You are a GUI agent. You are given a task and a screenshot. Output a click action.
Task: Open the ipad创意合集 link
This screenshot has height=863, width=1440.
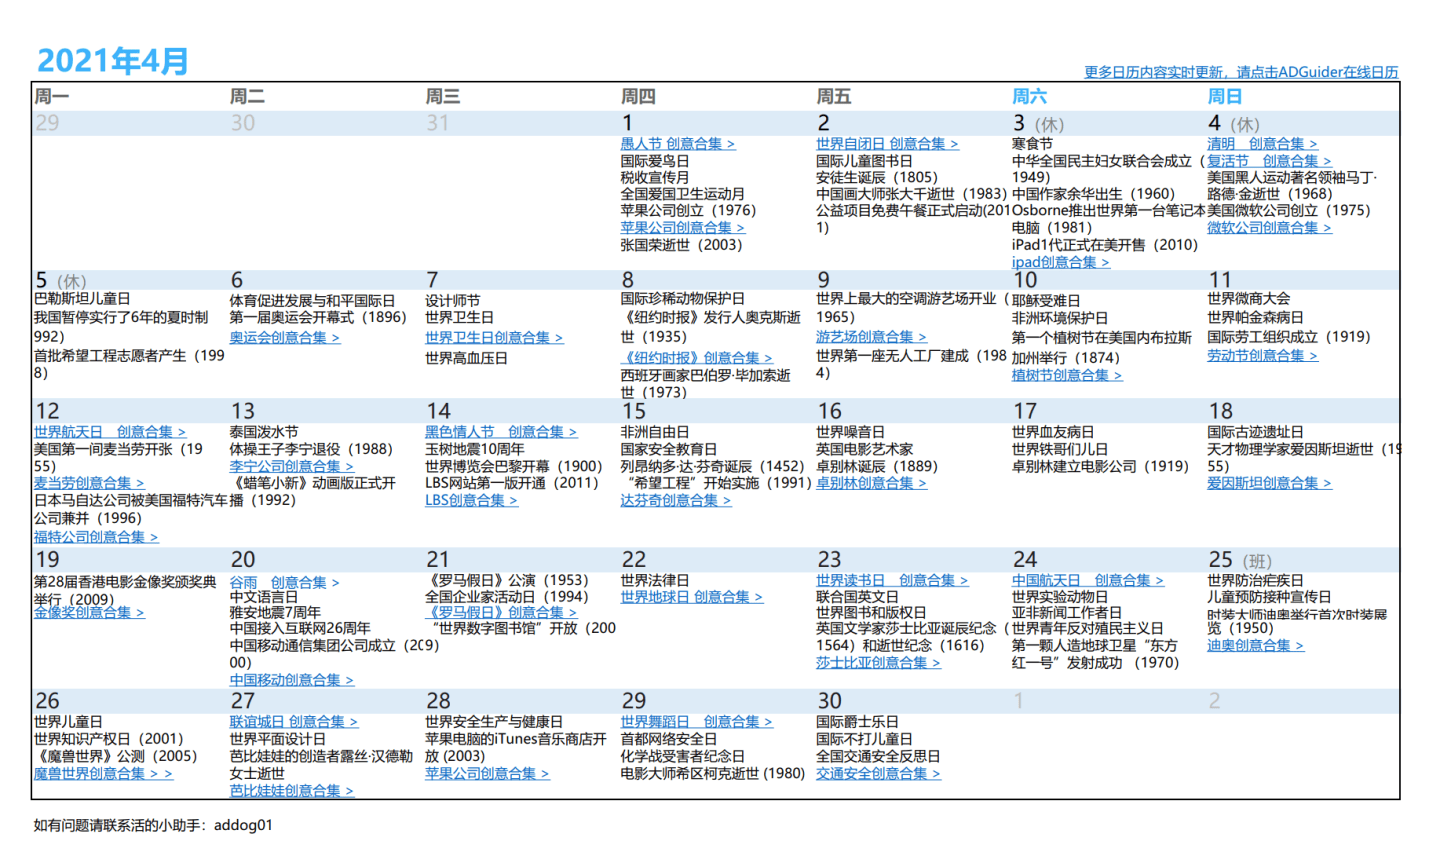tap(1060, 262)
